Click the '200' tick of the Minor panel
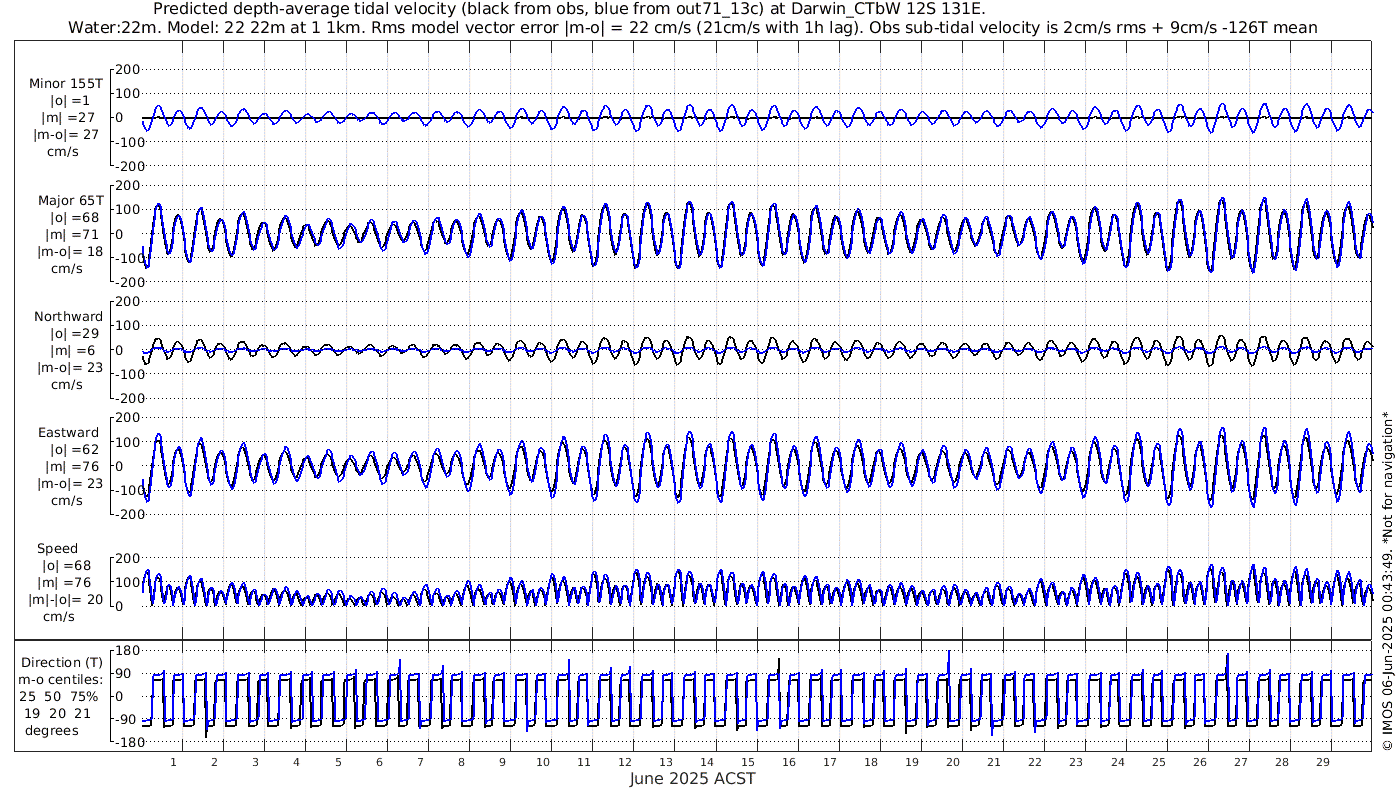Viewport: 1400px width, 800px height. (128, 69)
